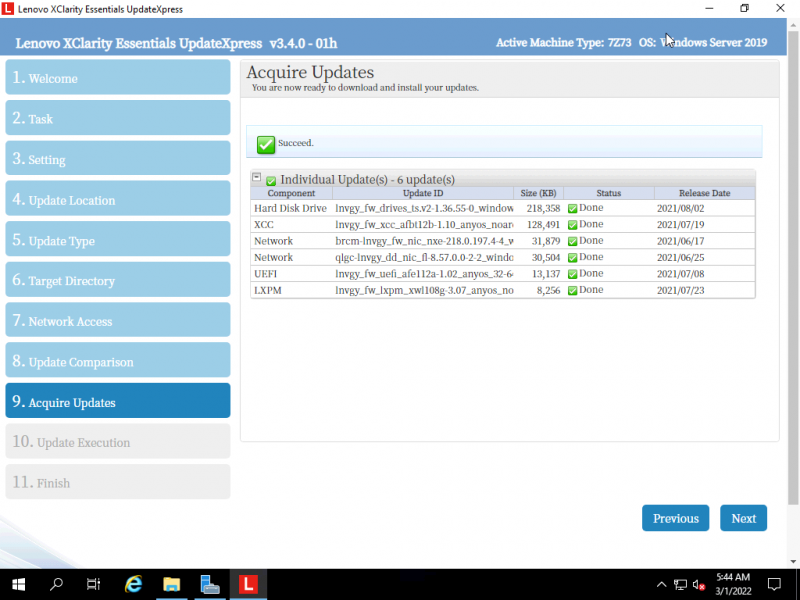This screenshot has height=600, width=800.
Task: Click update ID brcm-lnvgy_fw_nic_nxe-218.0.197.4
Action: 424,241
